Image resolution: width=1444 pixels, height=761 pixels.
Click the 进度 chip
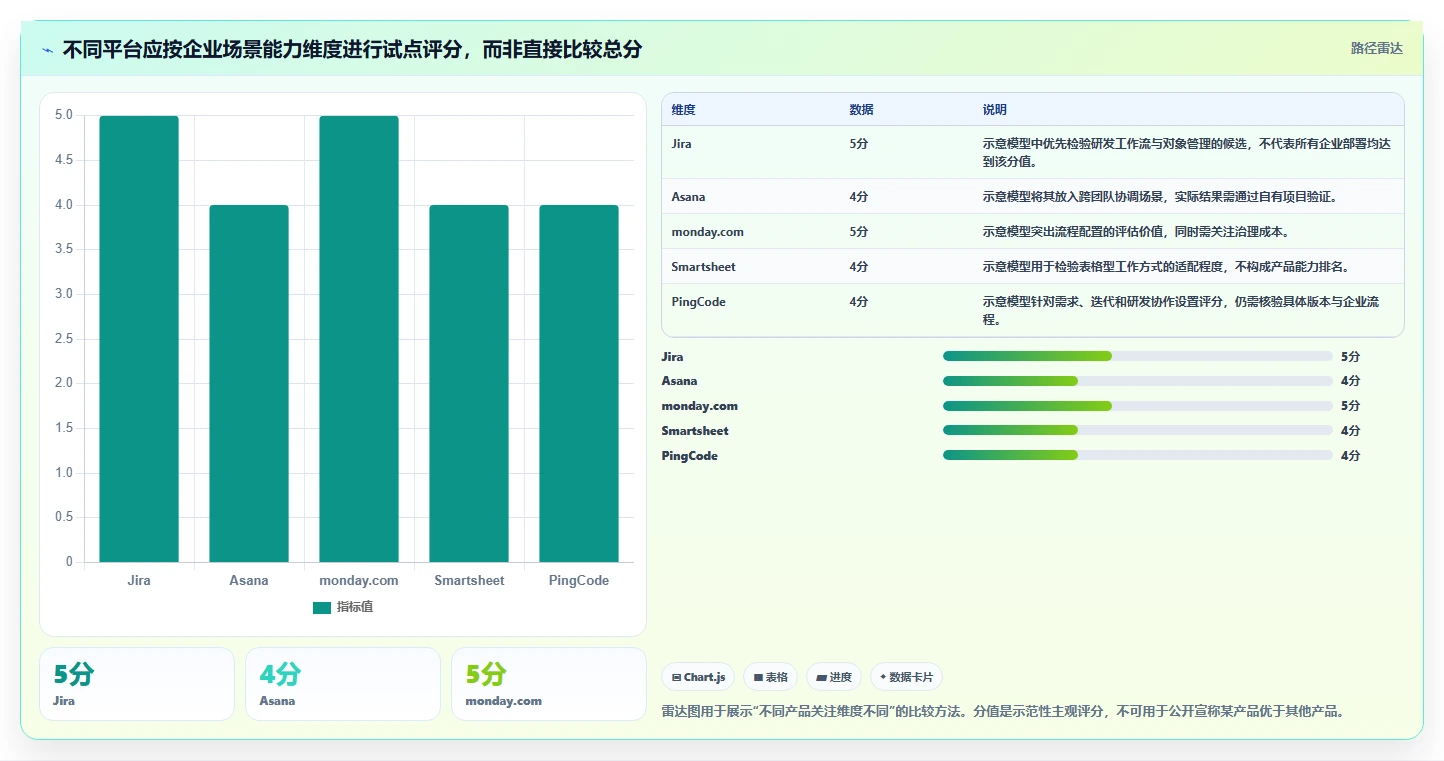pyautogui.click(x=834, y=677)
